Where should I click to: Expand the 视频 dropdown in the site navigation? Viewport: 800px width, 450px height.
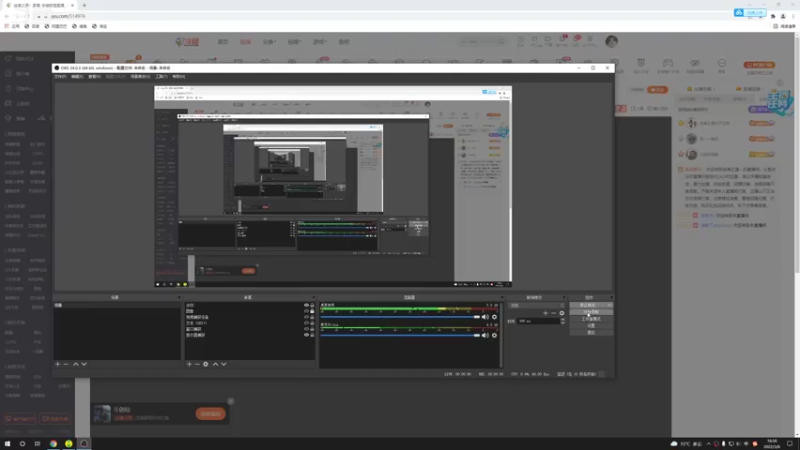(x=294, y=42)
